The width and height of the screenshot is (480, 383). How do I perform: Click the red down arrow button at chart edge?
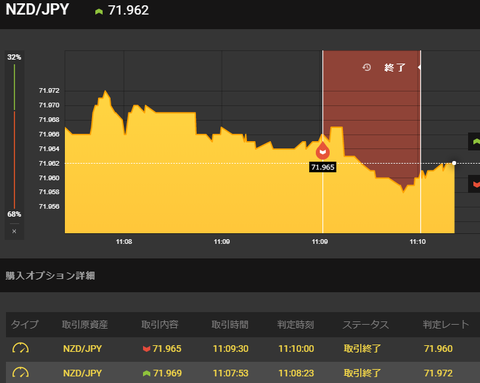[x=475, y=184]
